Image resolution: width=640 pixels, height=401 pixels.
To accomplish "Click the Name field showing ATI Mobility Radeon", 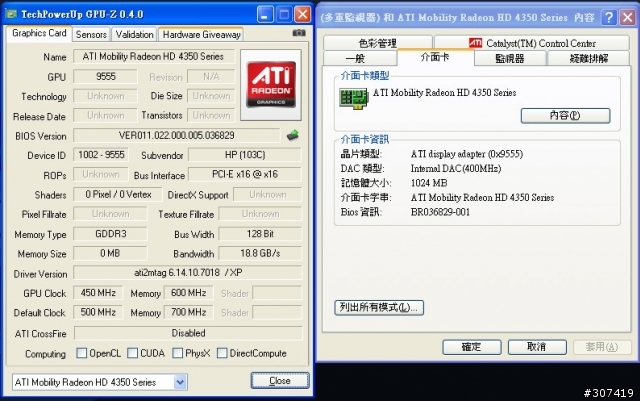I will 153,56.
